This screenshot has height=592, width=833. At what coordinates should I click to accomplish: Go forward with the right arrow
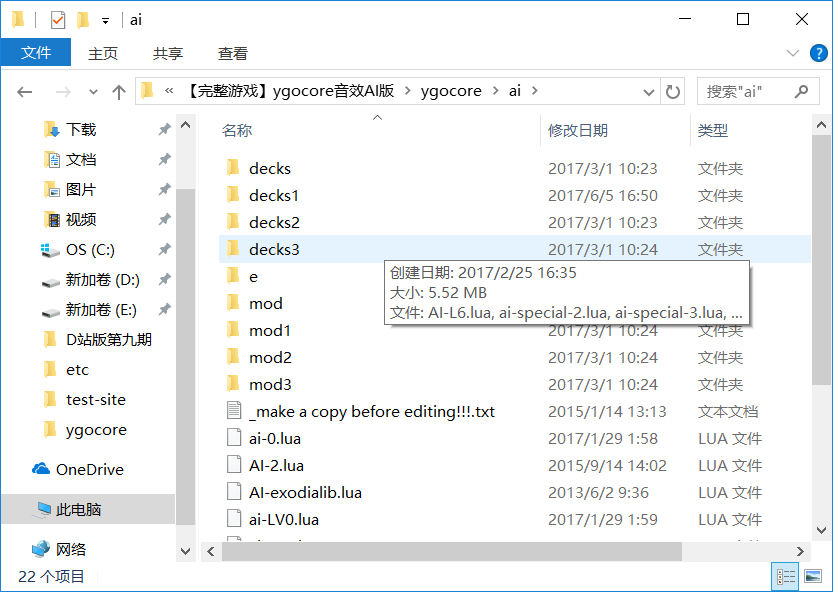click(63, 92)
